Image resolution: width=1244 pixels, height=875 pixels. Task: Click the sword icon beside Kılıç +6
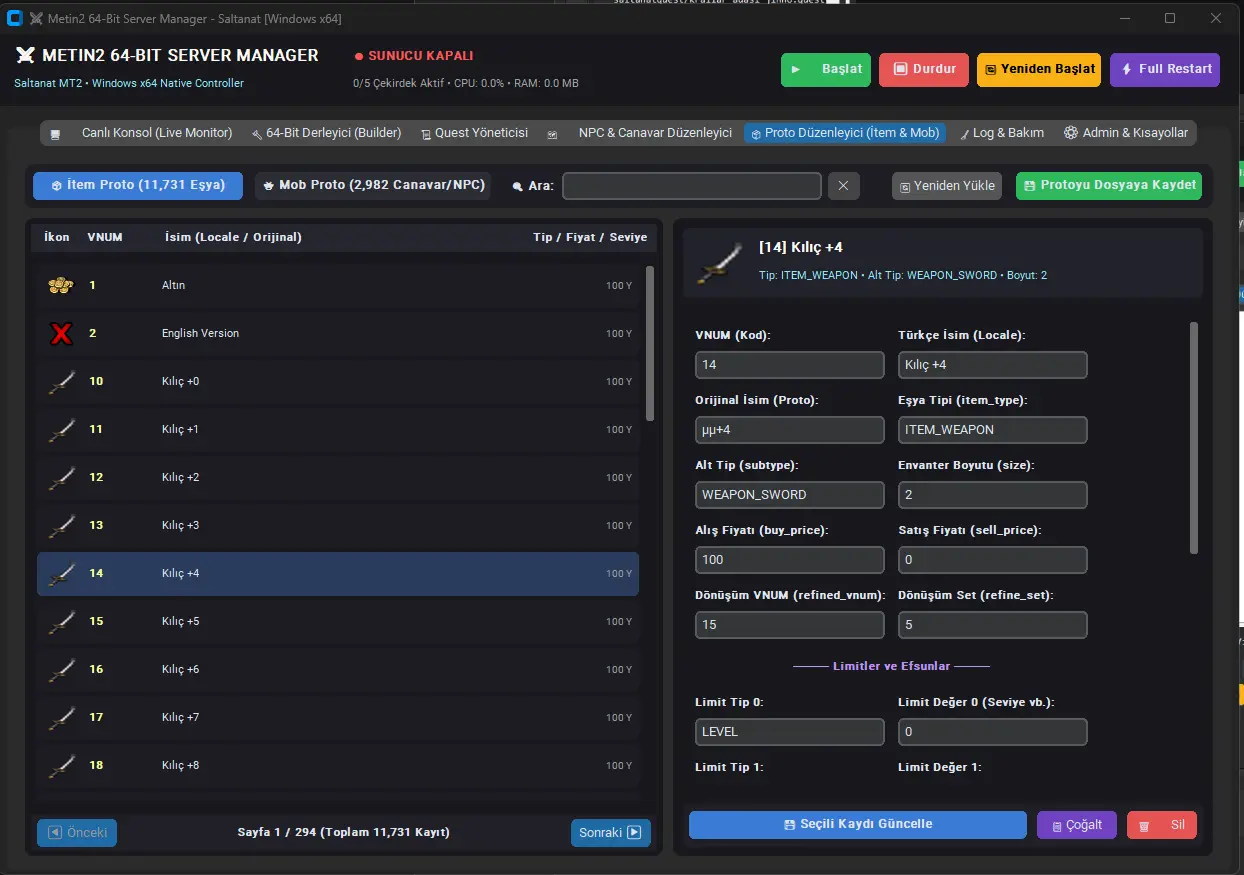[61, 670]
